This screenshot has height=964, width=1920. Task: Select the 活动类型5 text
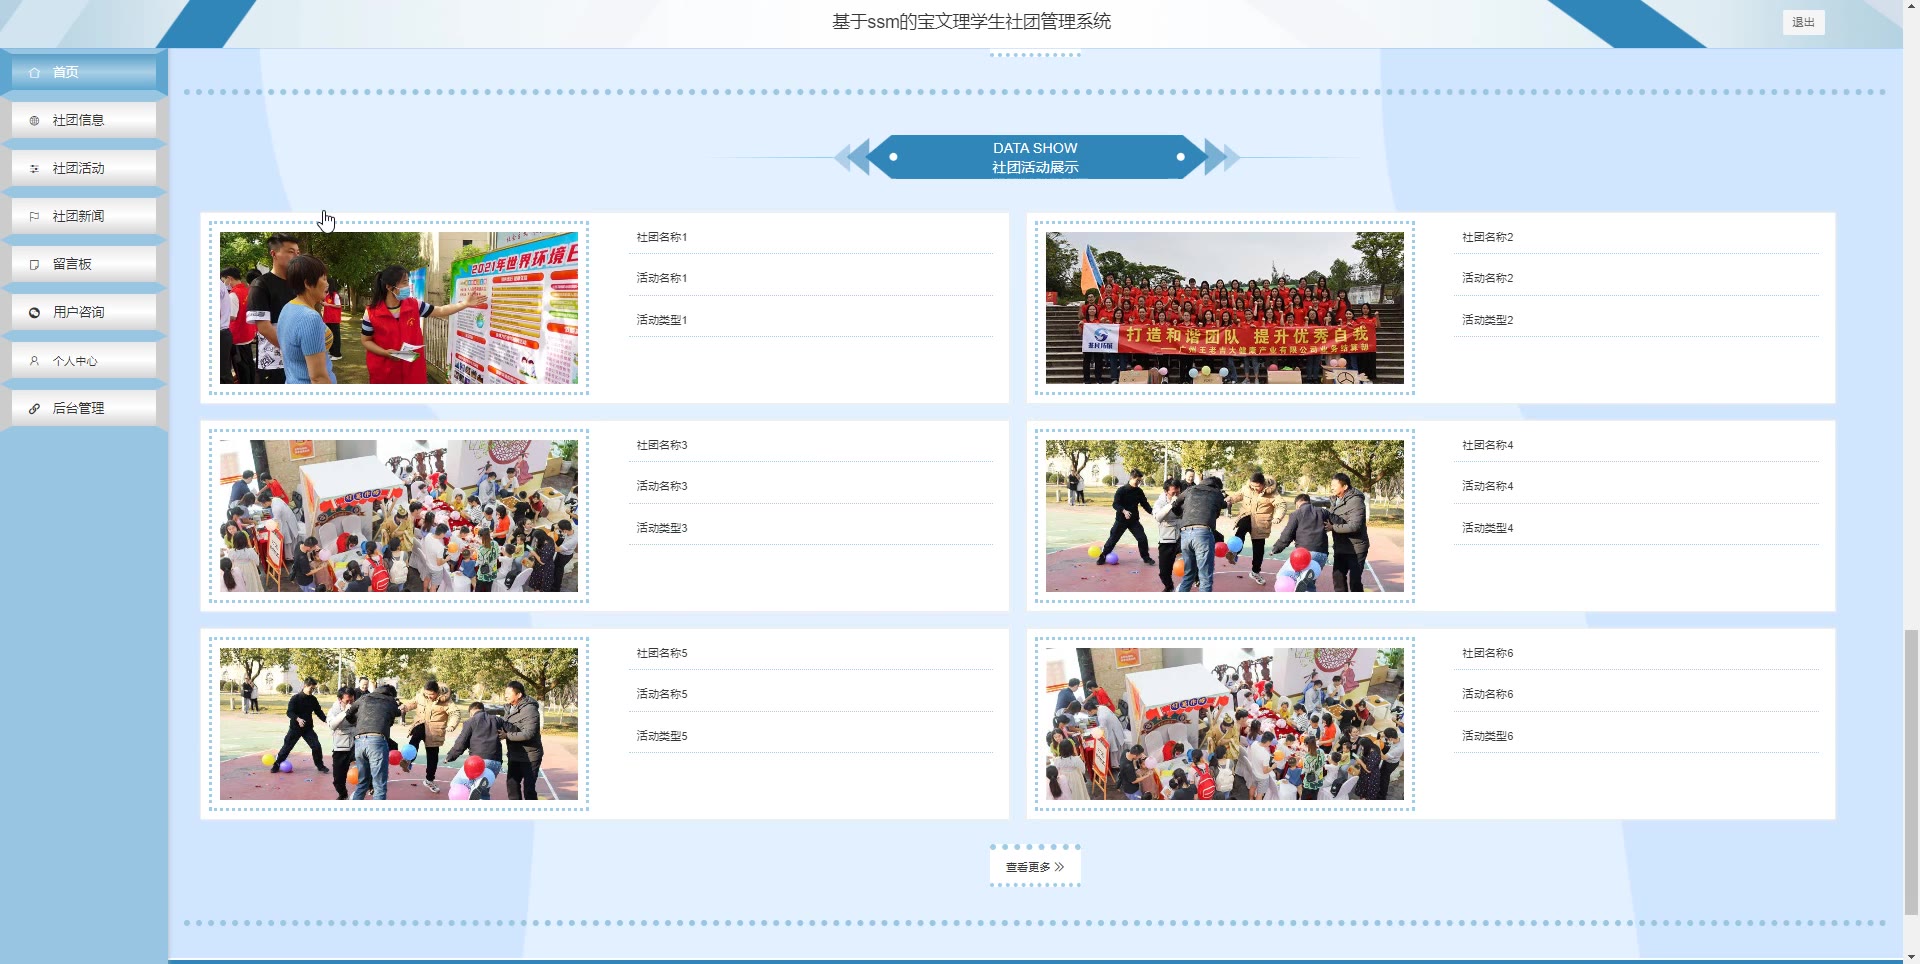662,736
